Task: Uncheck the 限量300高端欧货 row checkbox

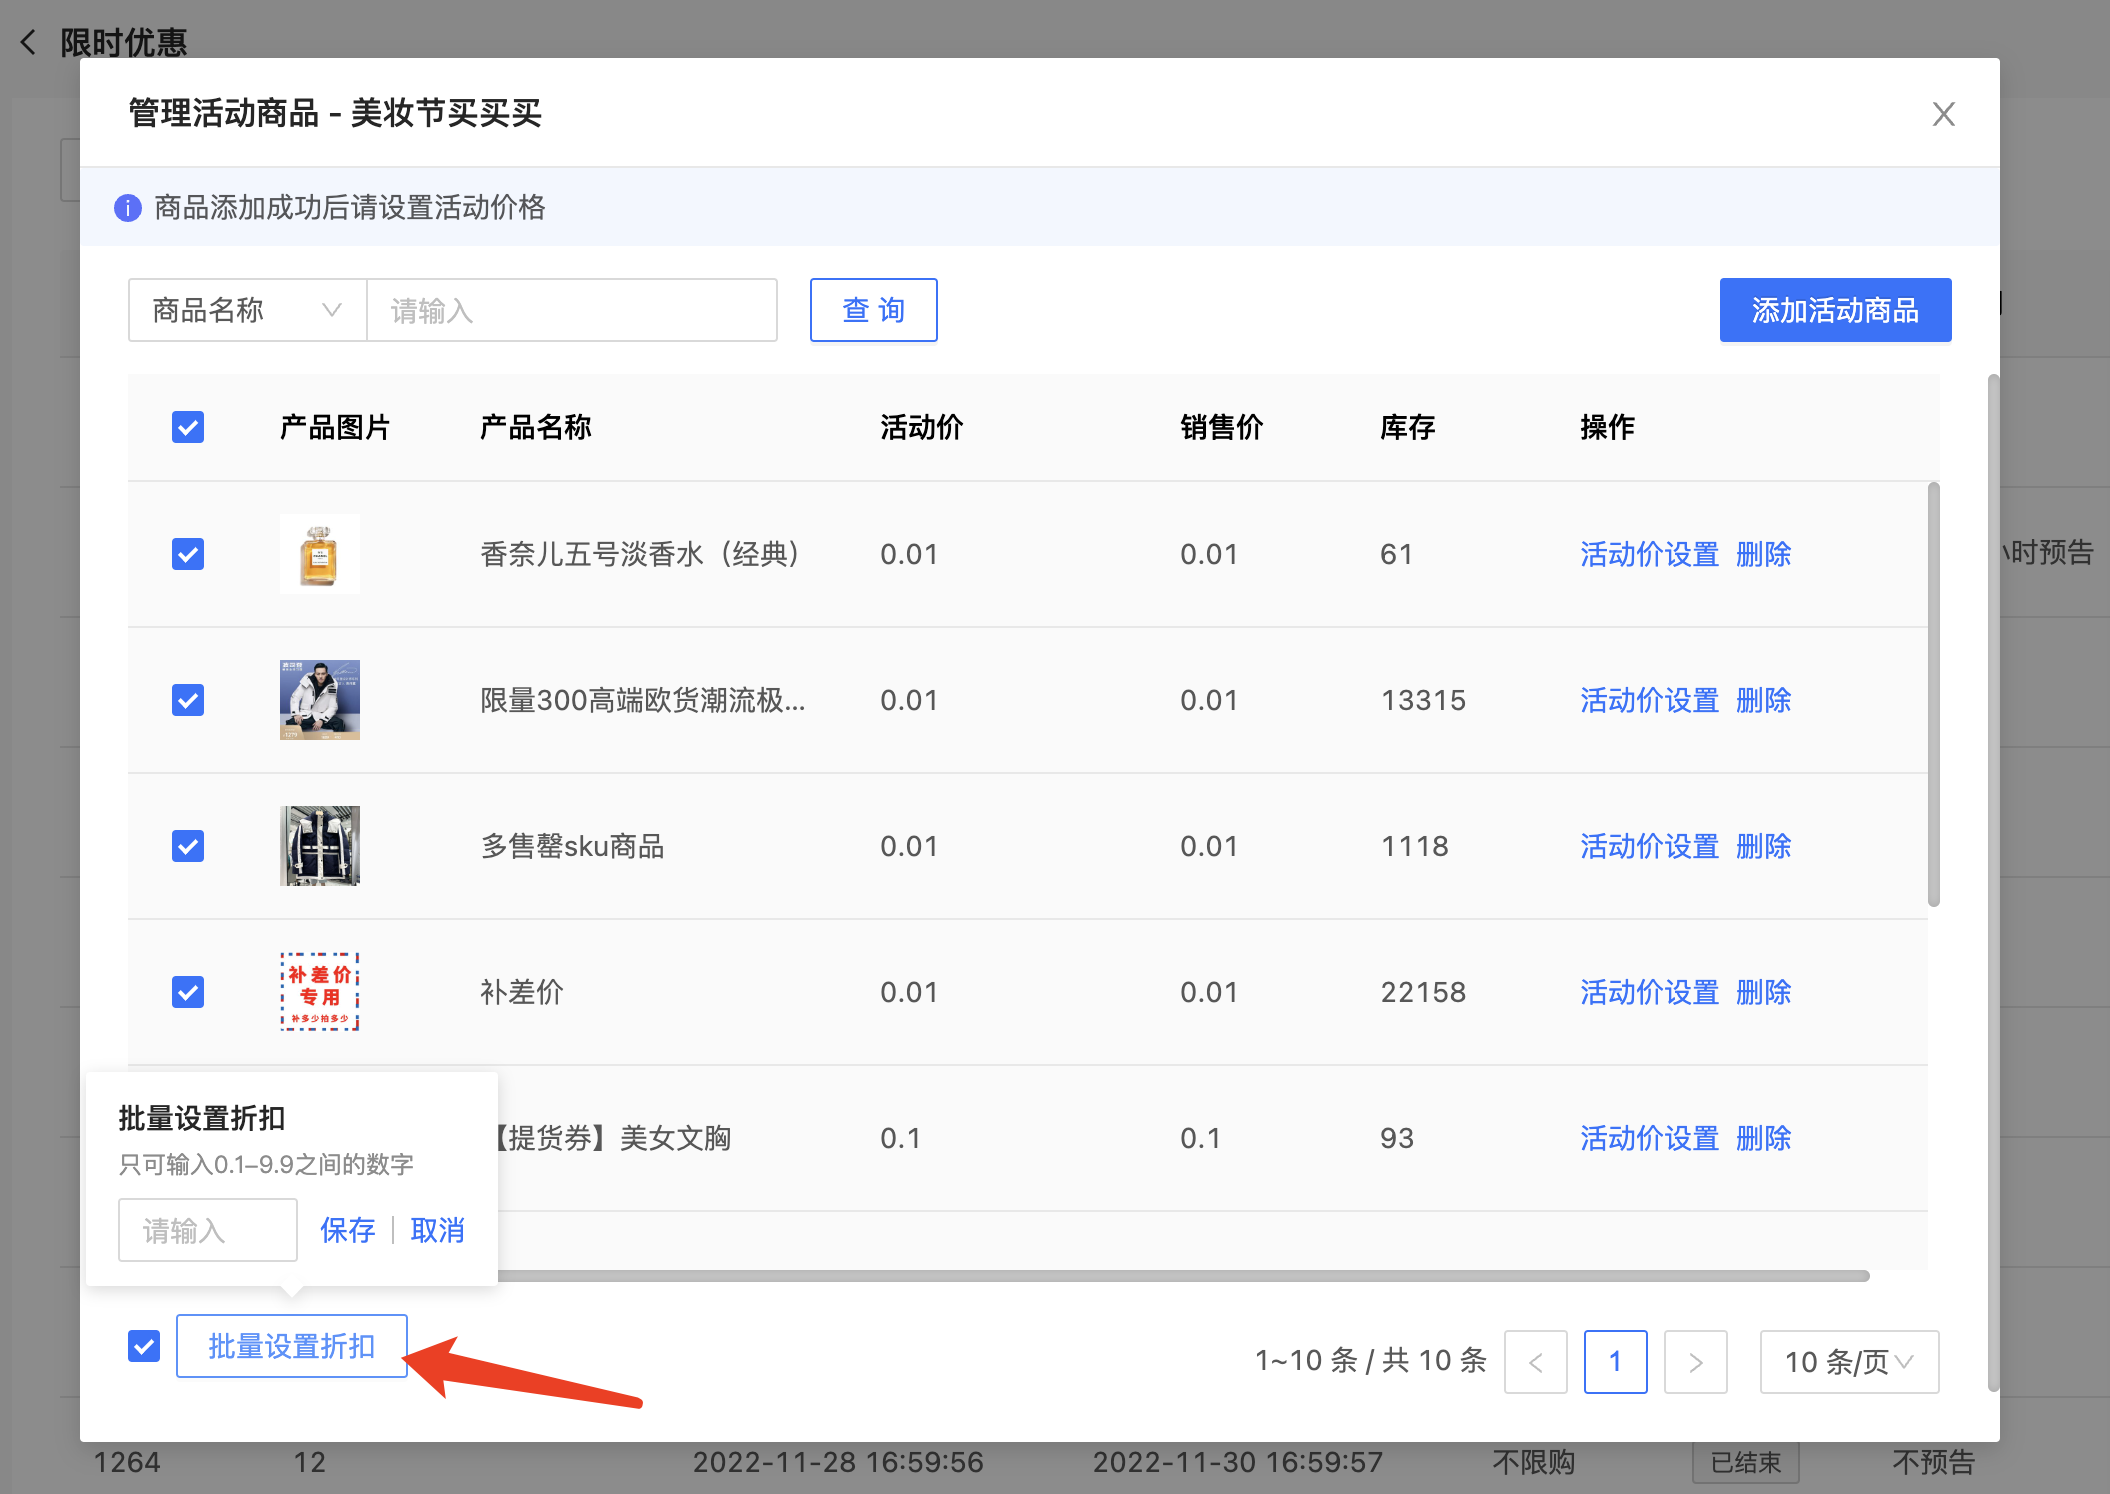Action: tap(188, 700)
